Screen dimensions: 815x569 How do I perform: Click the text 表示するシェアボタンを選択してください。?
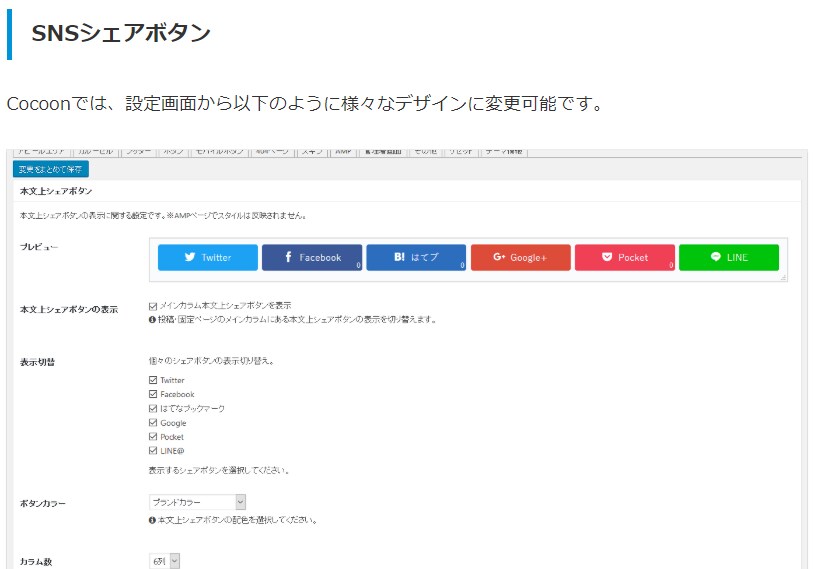(x=219, y=470)
